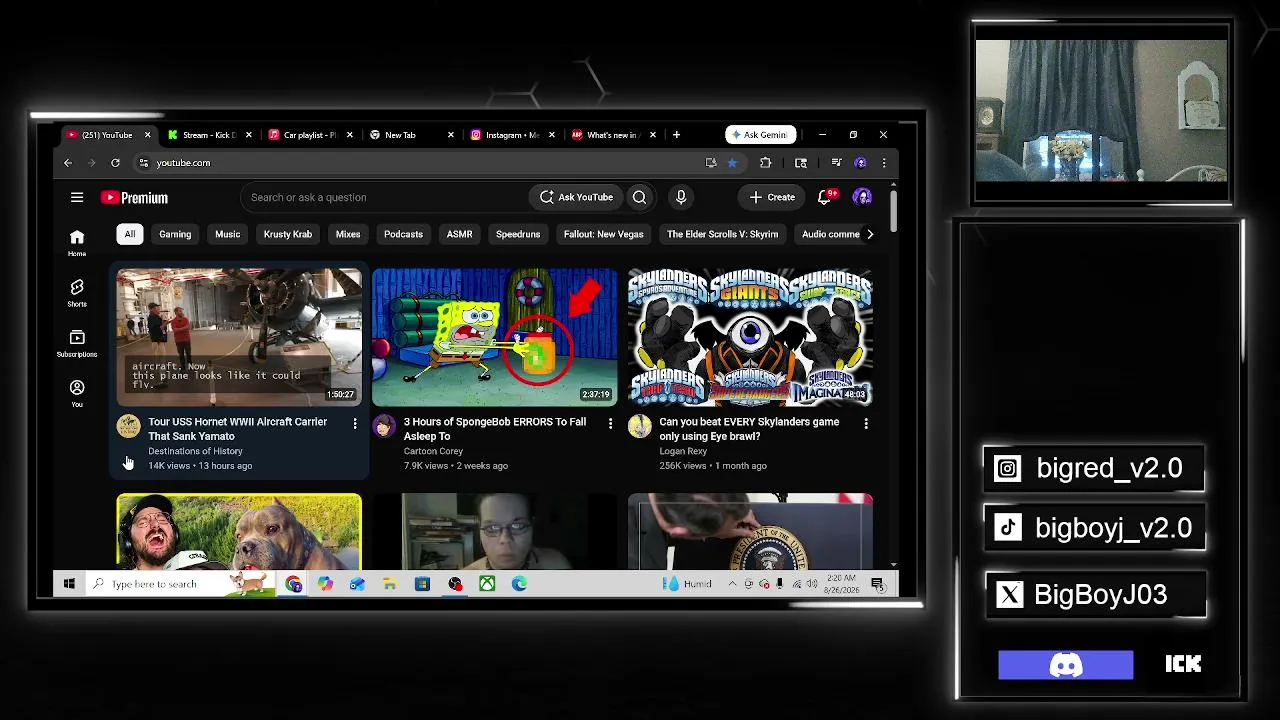
Task: Open Windows Start menu
Action: coord(69,584)
